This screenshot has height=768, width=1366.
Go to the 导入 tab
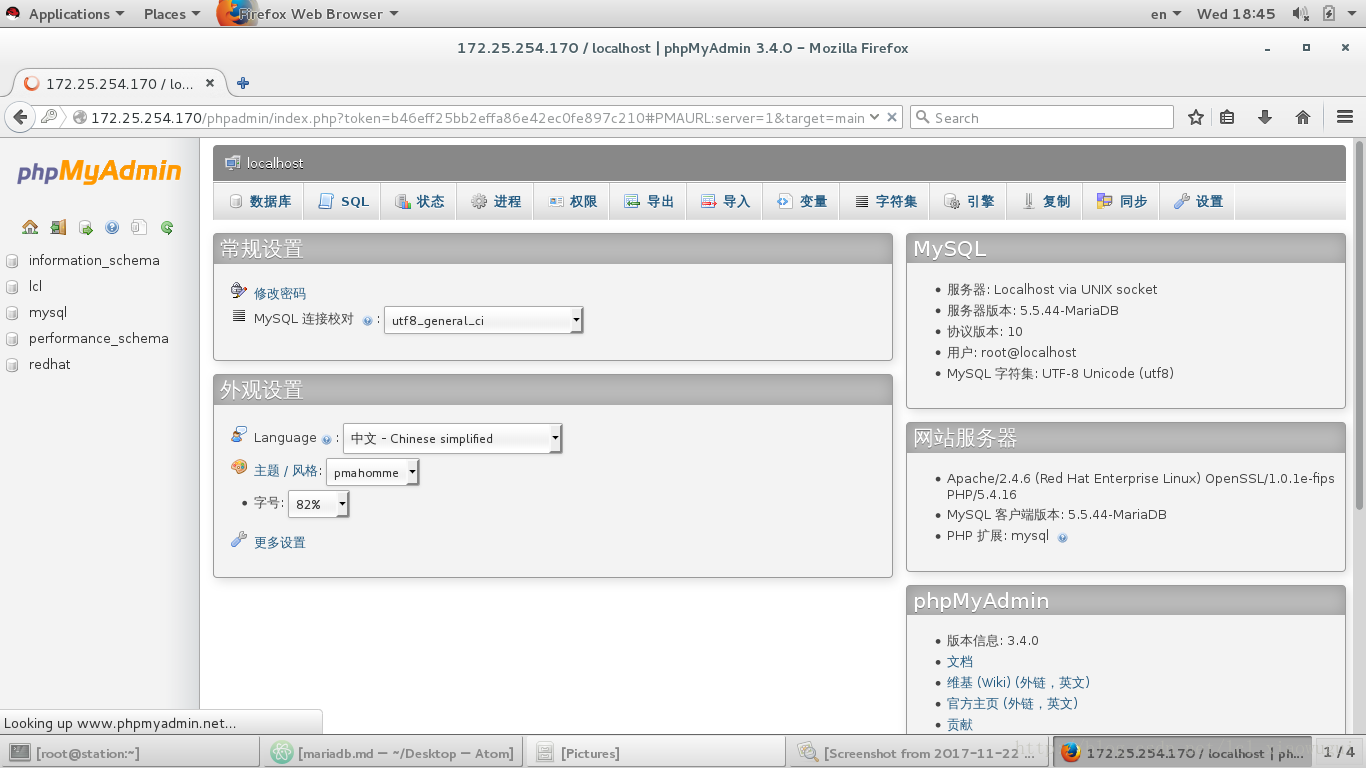725,201
